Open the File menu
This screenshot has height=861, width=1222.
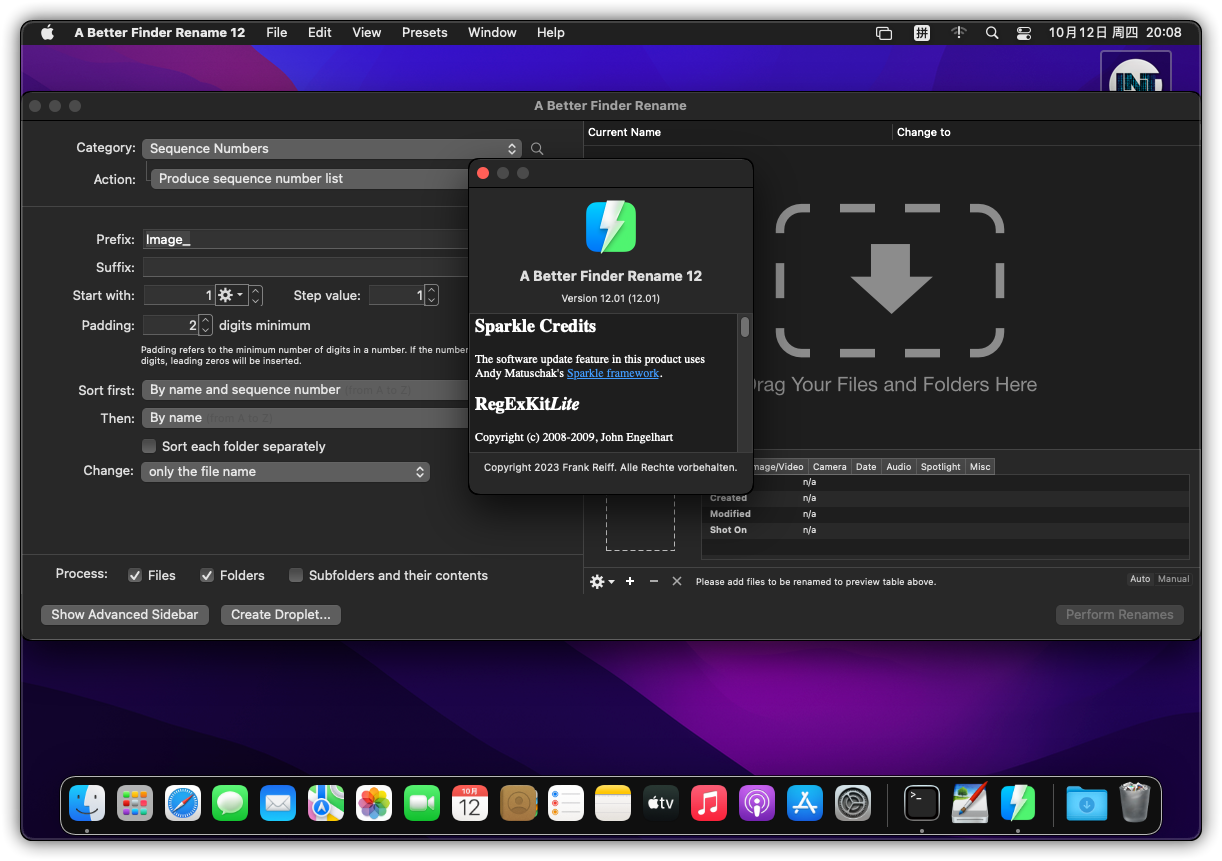pos(277,33)
